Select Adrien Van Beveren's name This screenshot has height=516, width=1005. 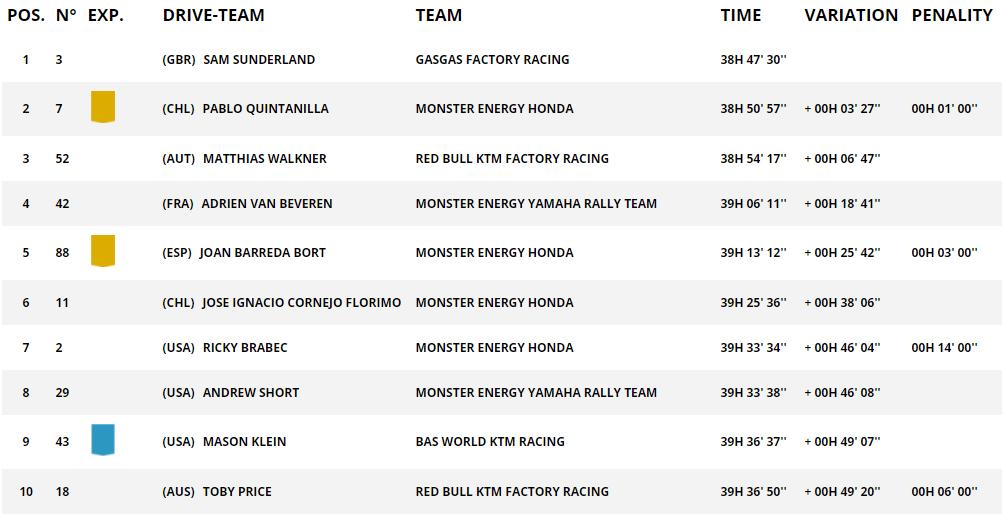point(267,204)
